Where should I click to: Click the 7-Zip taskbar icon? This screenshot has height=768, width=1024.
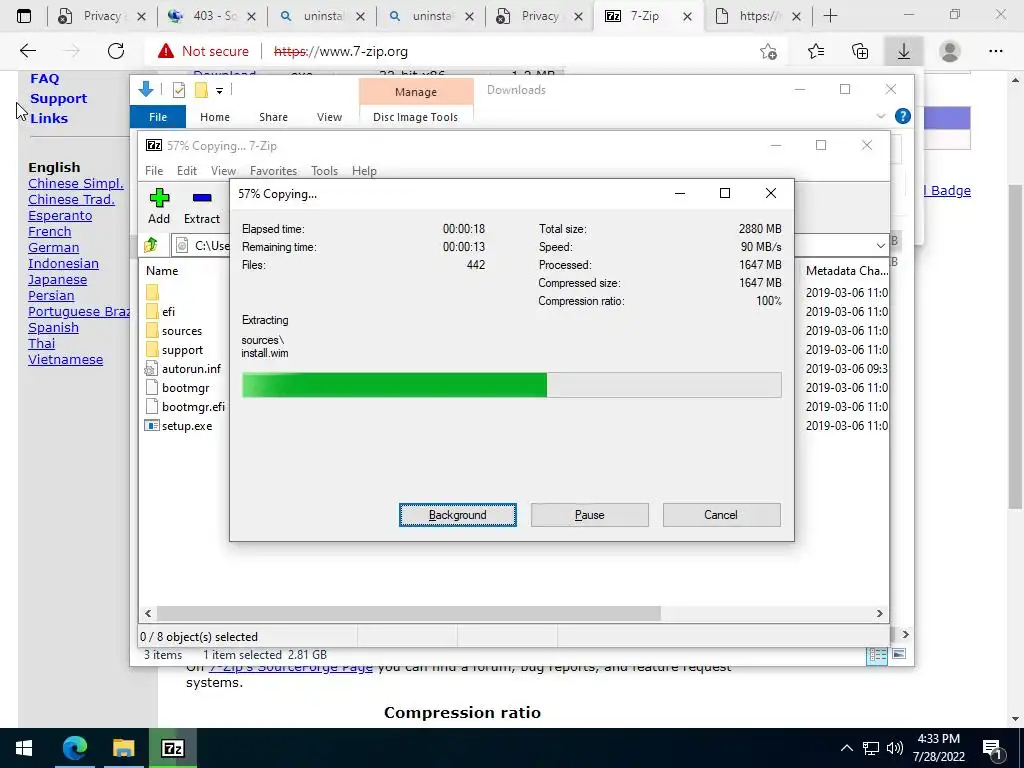[x=172, y=748]
